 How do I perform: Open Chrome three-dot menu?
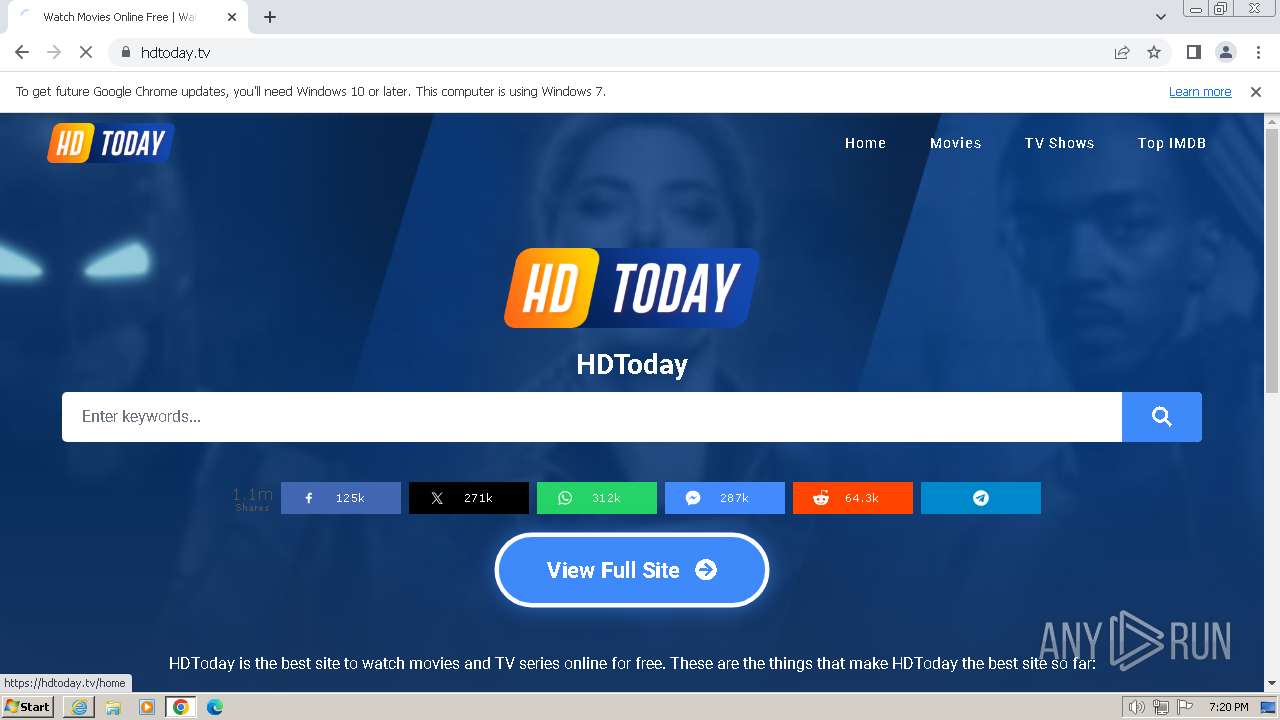(1258, 52)
